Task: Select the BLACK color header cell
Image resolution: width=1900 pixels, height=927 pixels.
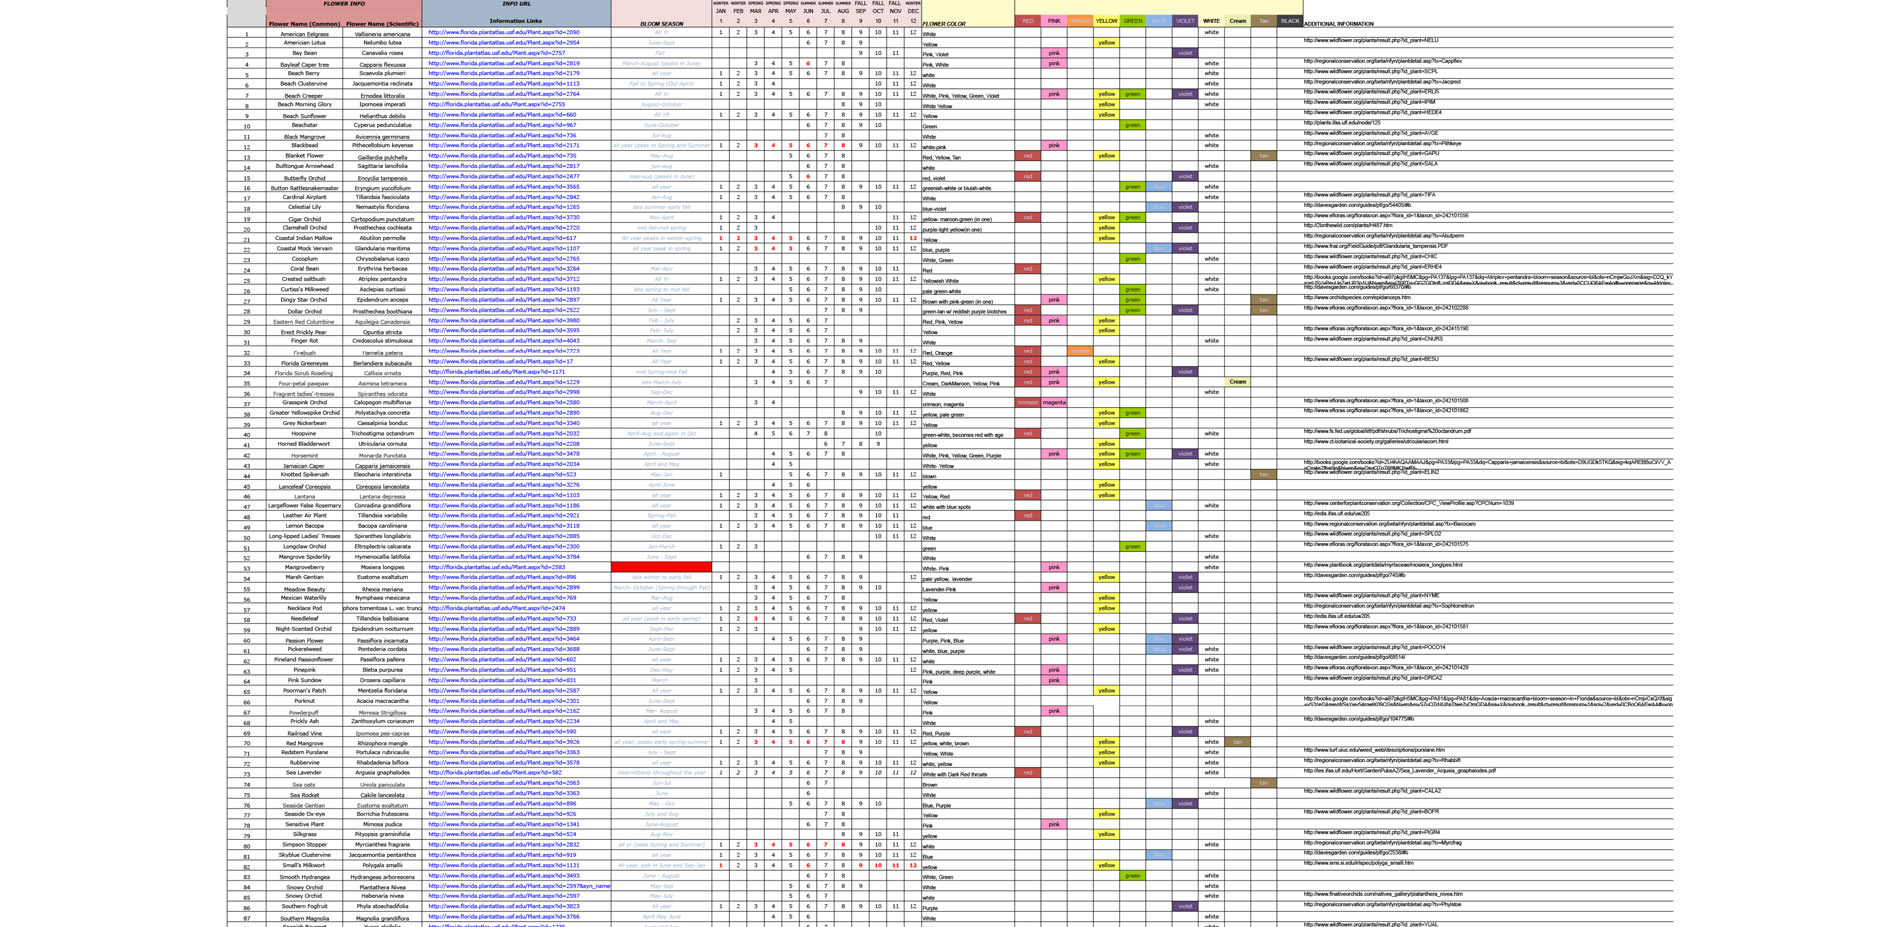Action: point(1289,21)
